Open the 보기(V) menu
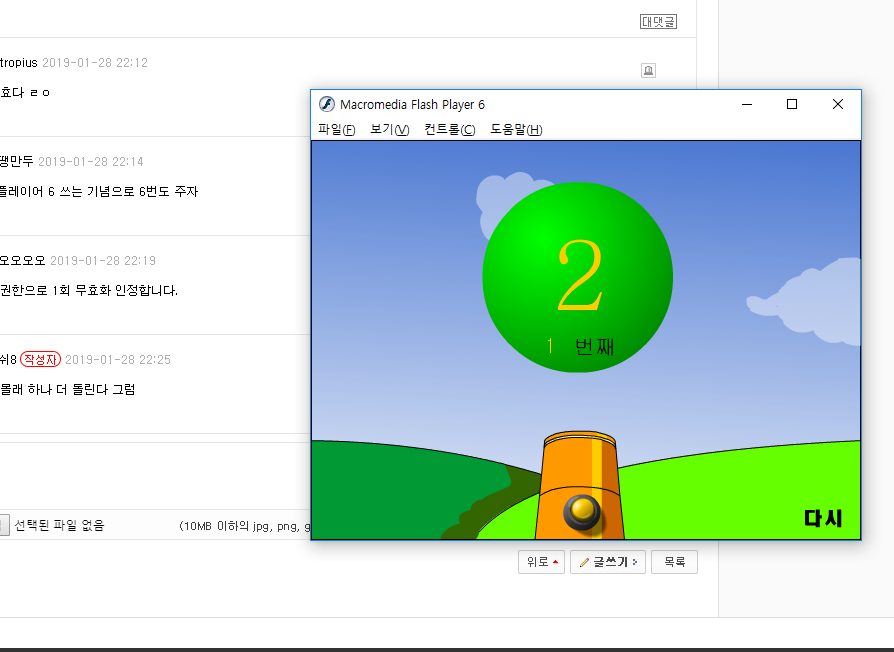This screenshot has width=894, height=652. (389, 130)
